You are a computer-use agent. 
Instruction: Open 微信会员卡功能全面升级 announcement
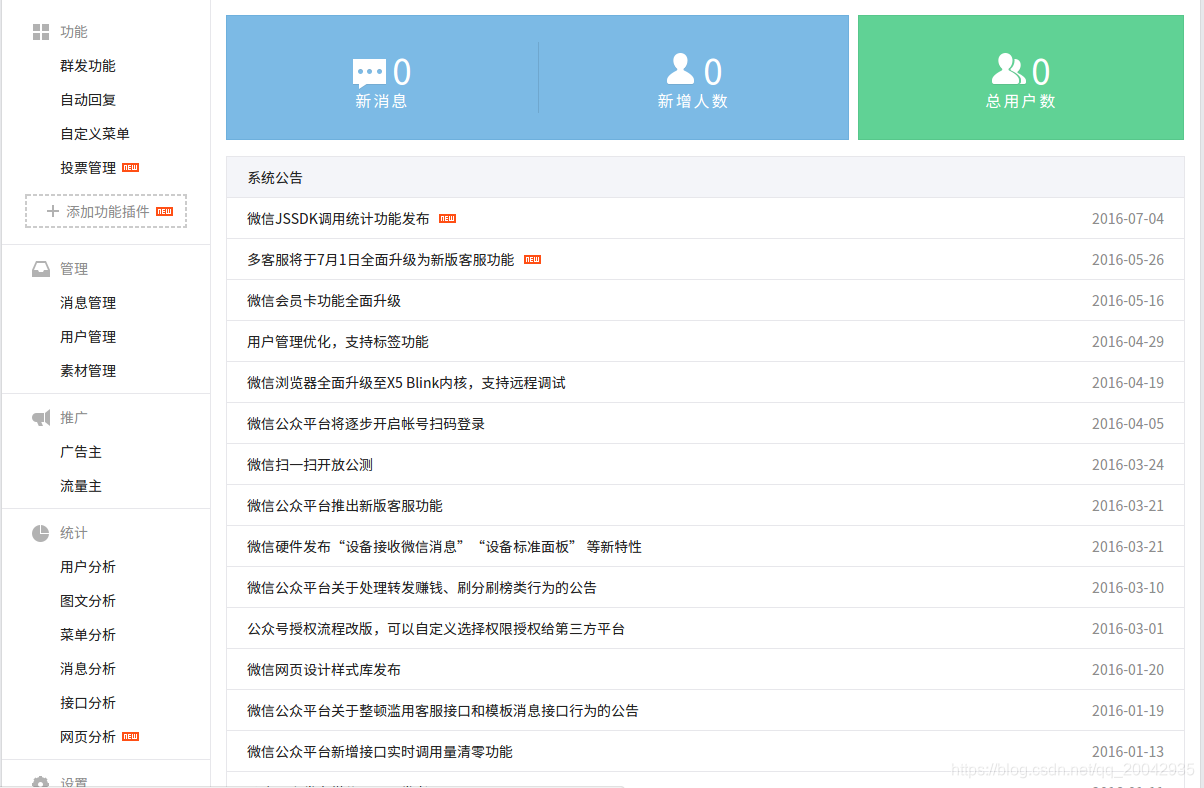click(x=324, y=301)
